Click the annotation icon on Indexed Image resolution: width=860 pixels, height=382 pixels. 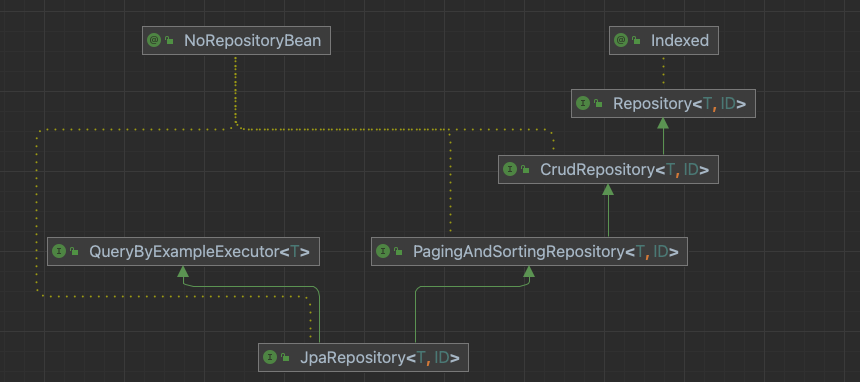621,40
